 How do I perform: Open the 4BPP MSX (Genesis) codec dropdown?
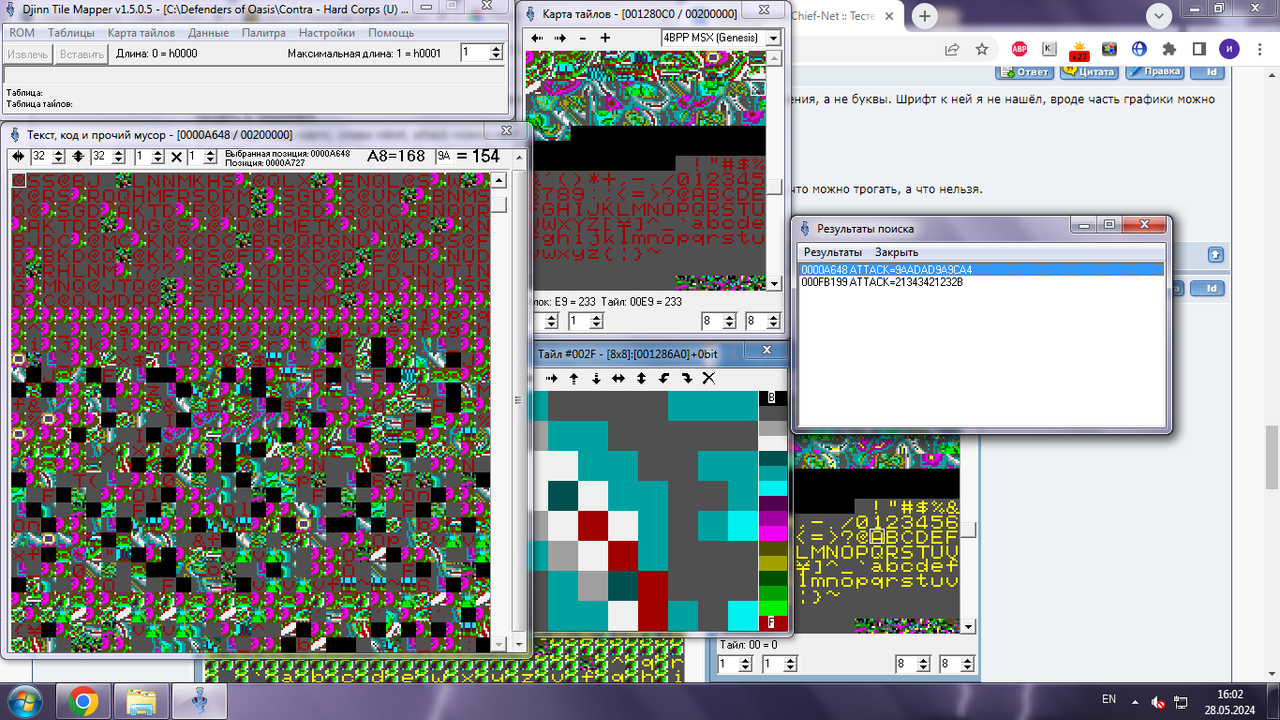773,38
